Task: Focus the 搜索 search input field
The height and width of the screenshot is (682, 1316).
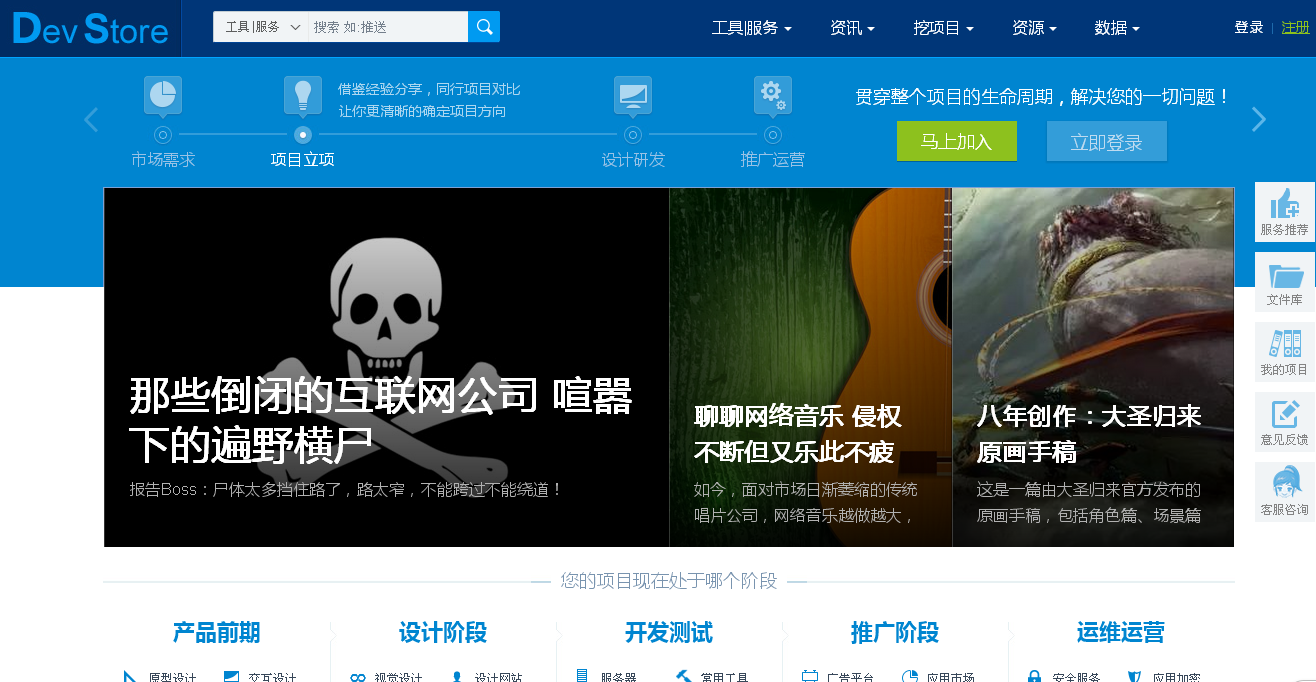Action: [388, 27]
